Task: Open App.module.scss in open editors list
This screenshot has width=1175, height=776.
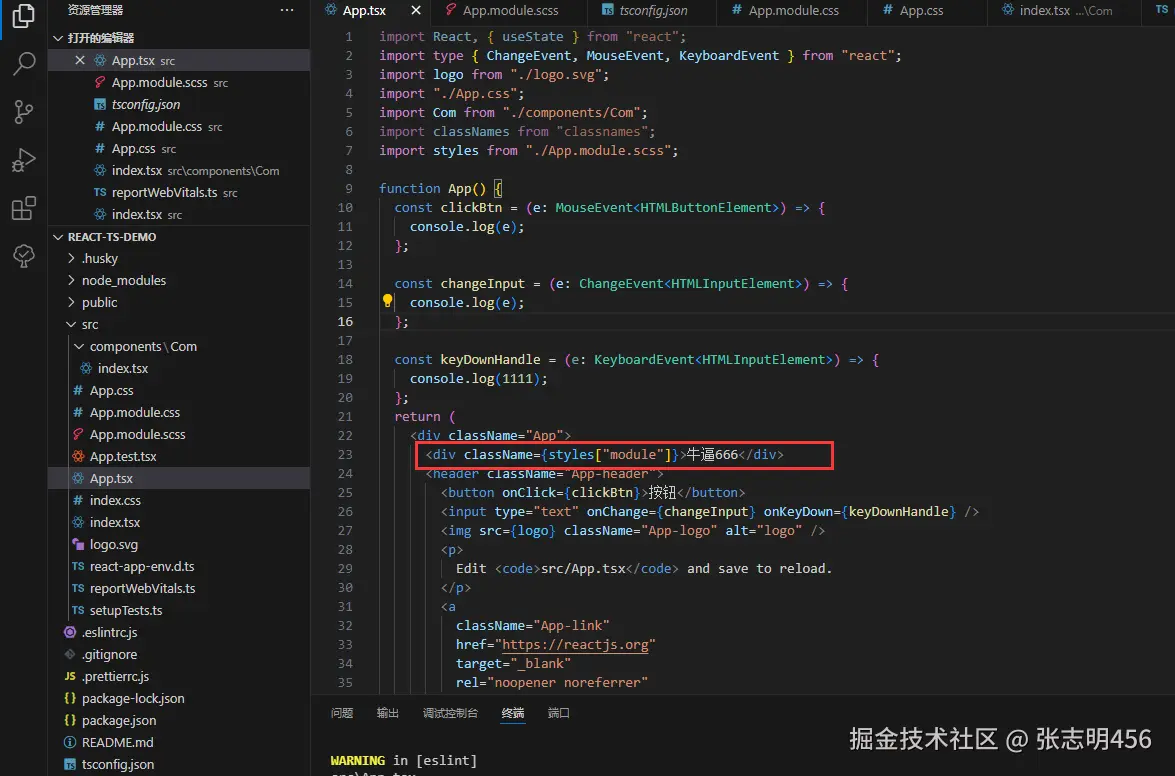Action: (179, 82)
